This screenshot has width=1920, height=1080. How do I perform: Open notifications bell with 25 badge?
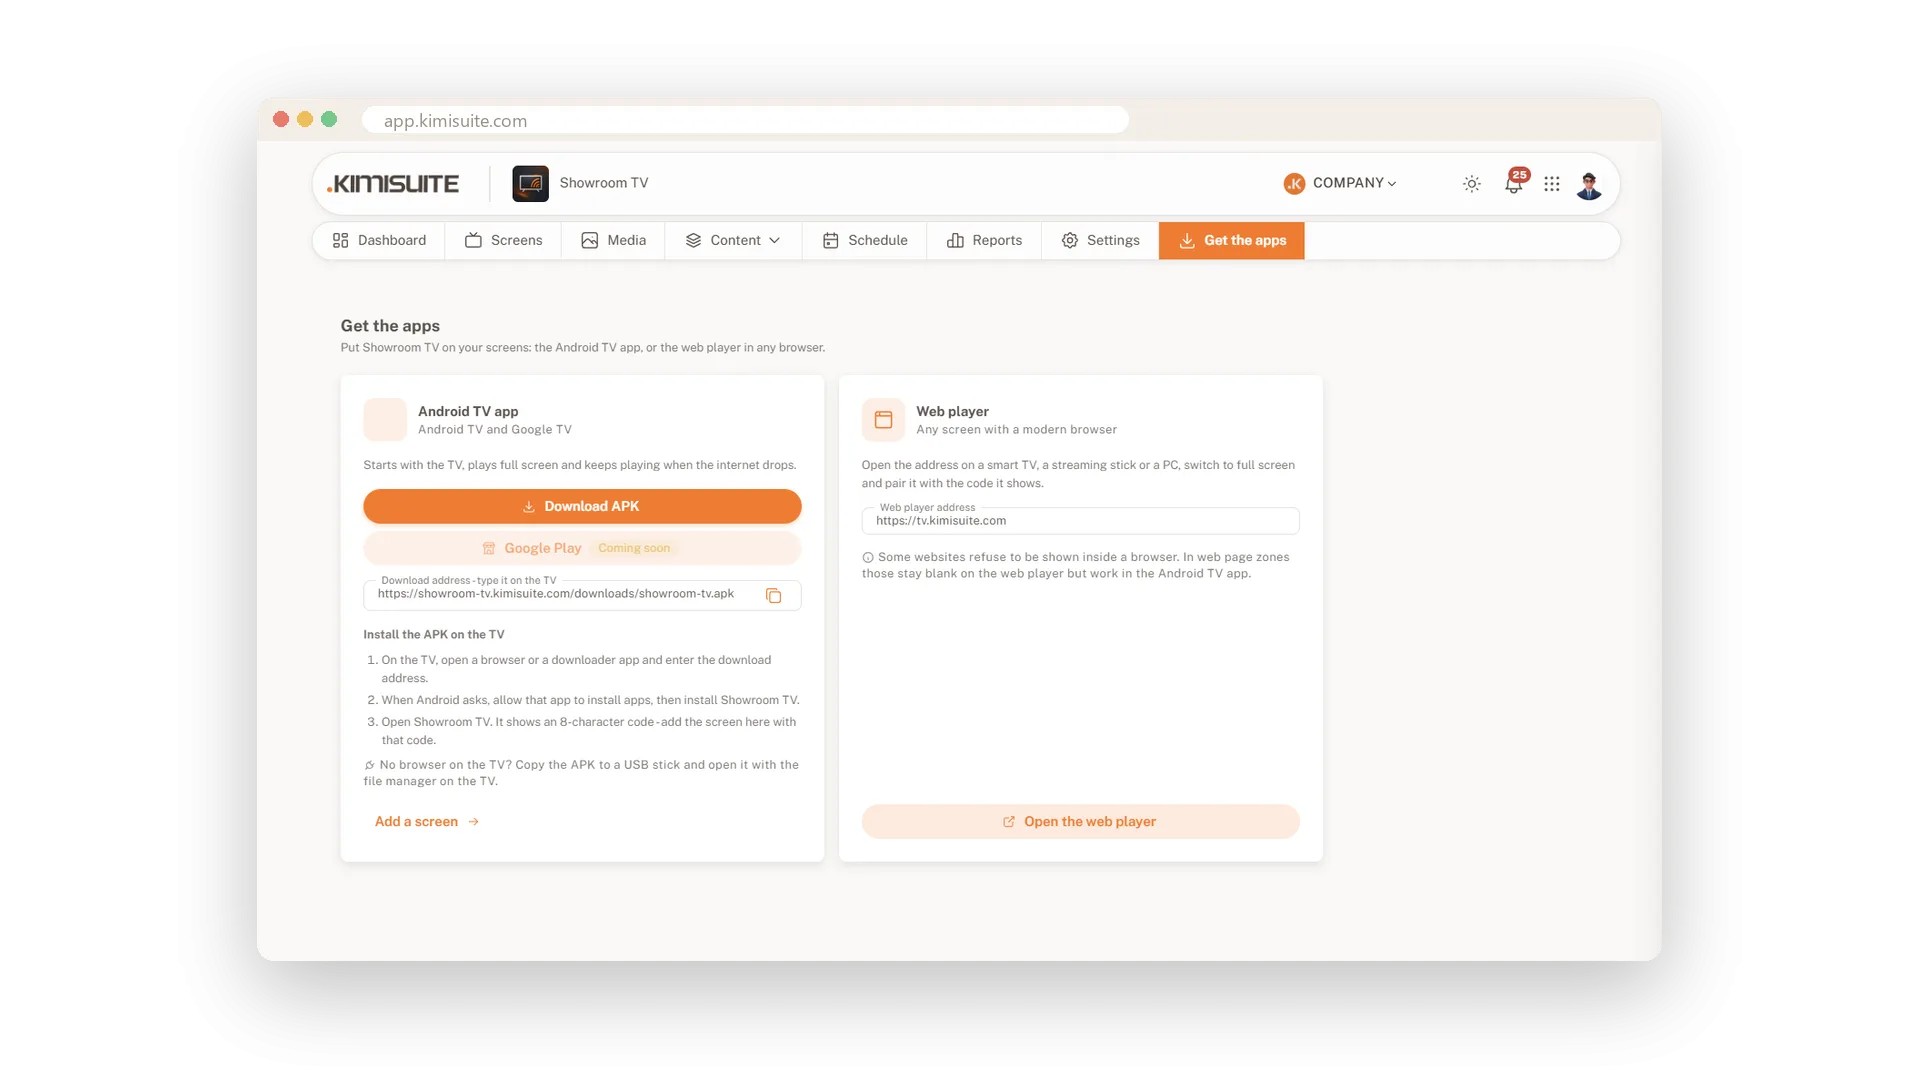pyautogui.click(x=1515, y=182)
